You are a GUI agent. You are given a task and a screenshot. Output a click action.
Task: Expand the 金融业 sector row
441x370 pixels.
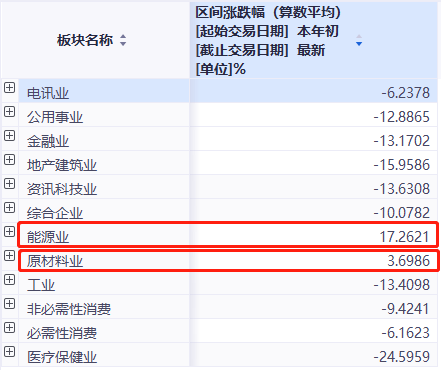tap(9, 136)
